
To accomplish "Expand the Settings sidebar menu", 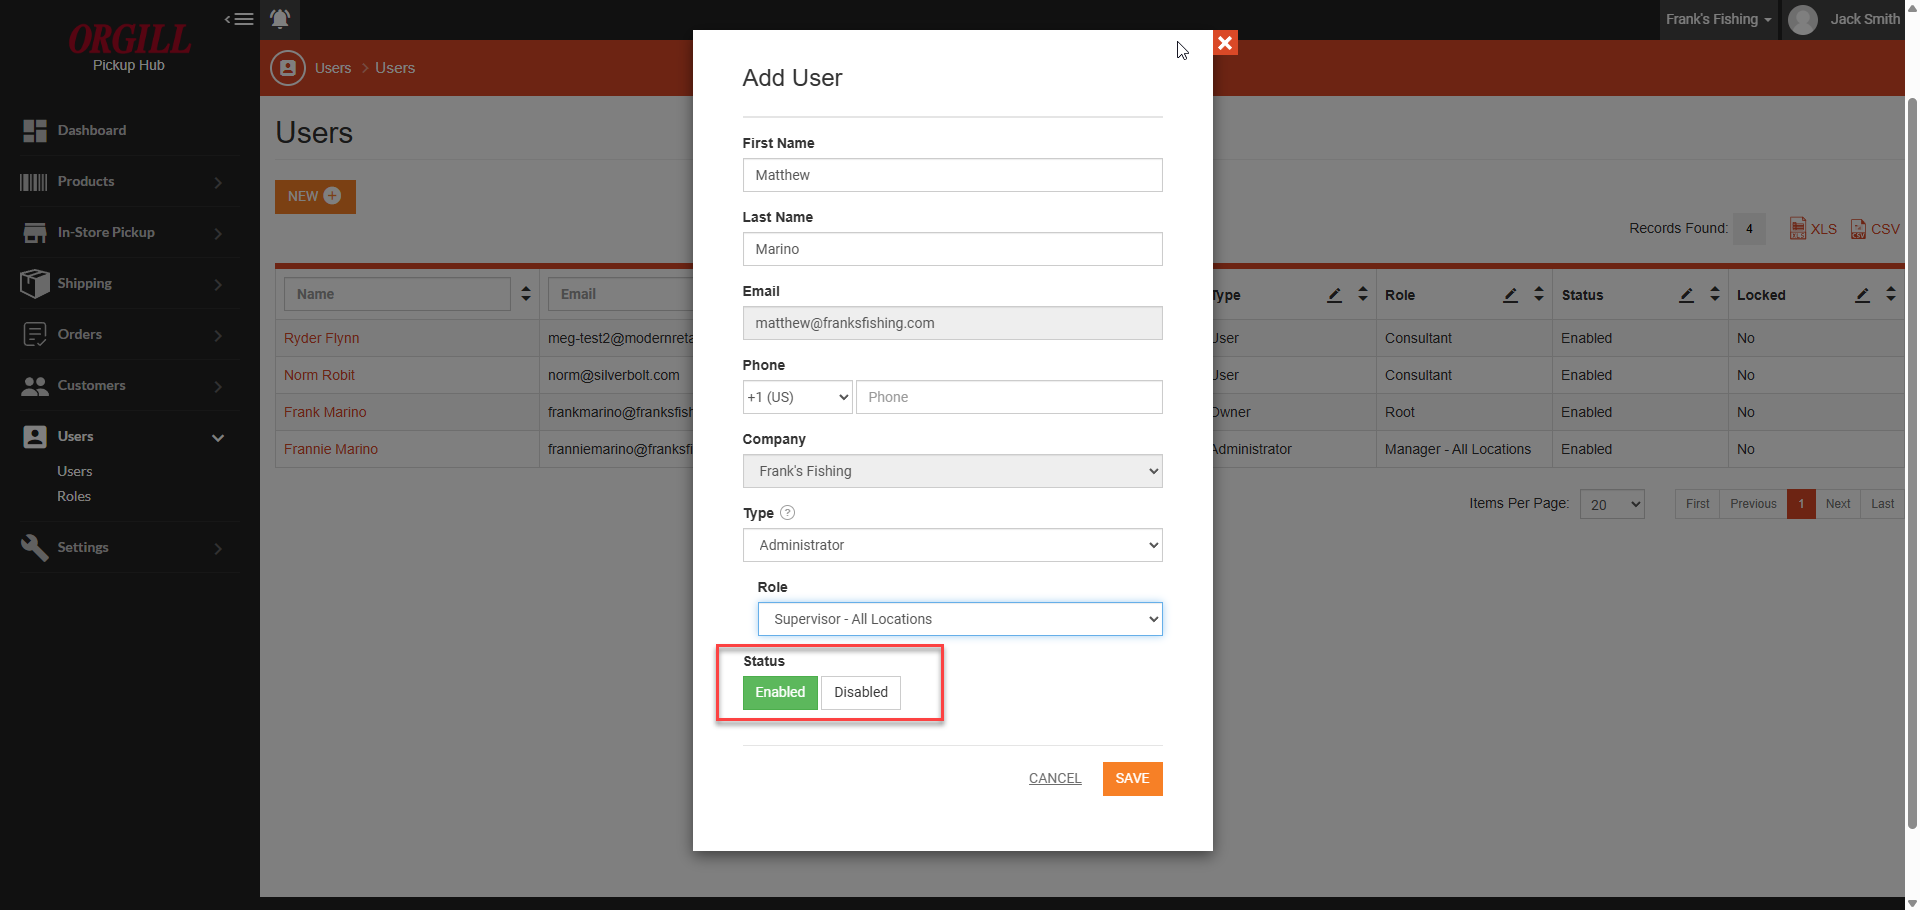I will coord(218,548).
